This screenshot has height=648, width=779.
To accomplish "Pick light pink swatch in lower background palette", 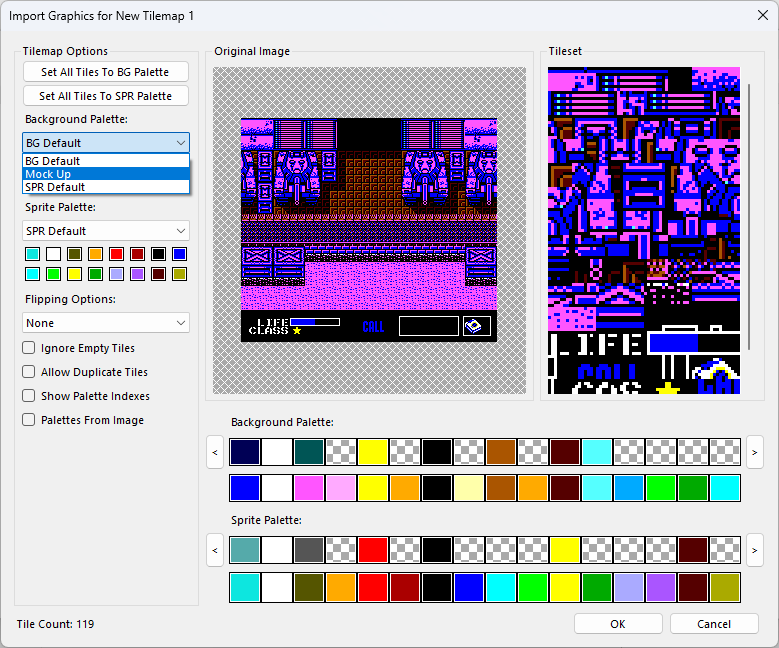I will 341,488.
